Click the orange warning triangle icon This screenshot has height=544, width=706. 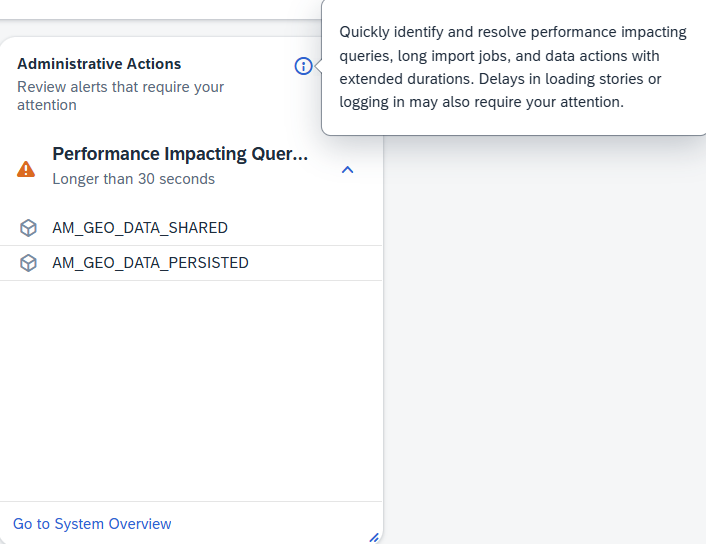[x=26, y=169]
